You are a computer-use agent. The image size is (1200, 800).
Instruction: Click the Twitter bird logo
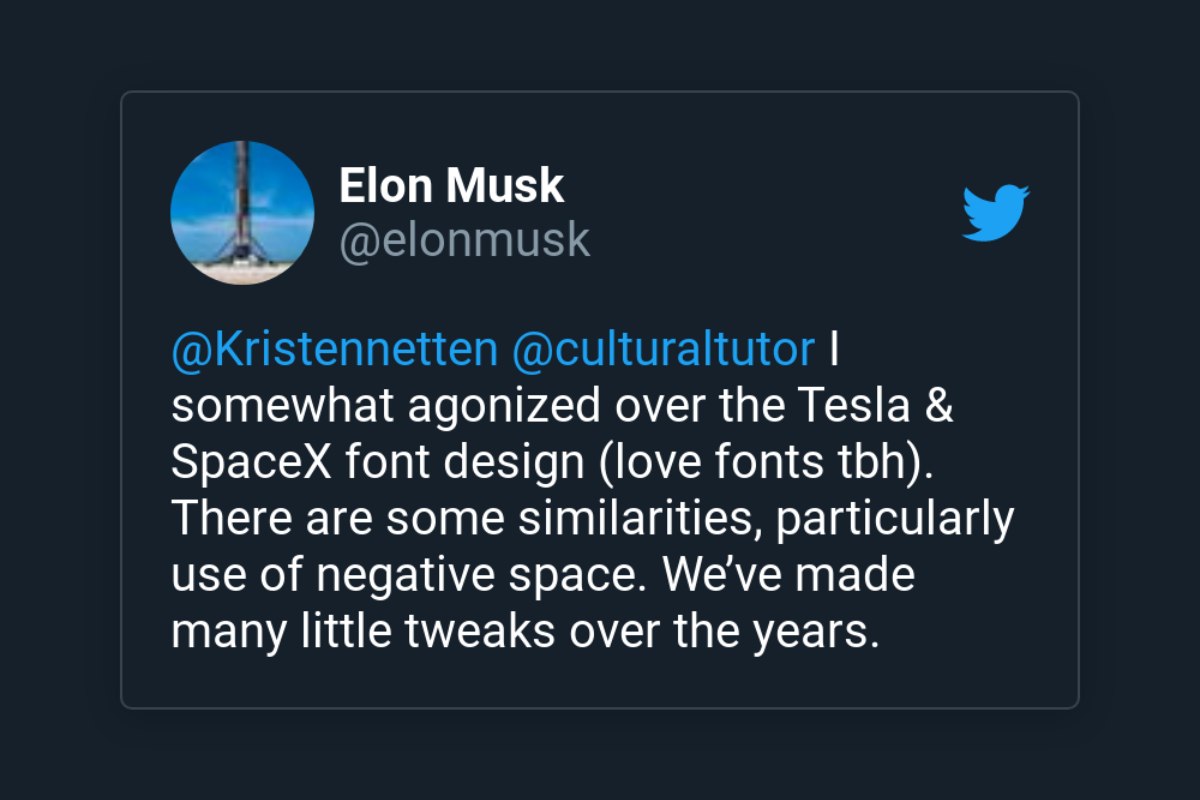[996, 212]
